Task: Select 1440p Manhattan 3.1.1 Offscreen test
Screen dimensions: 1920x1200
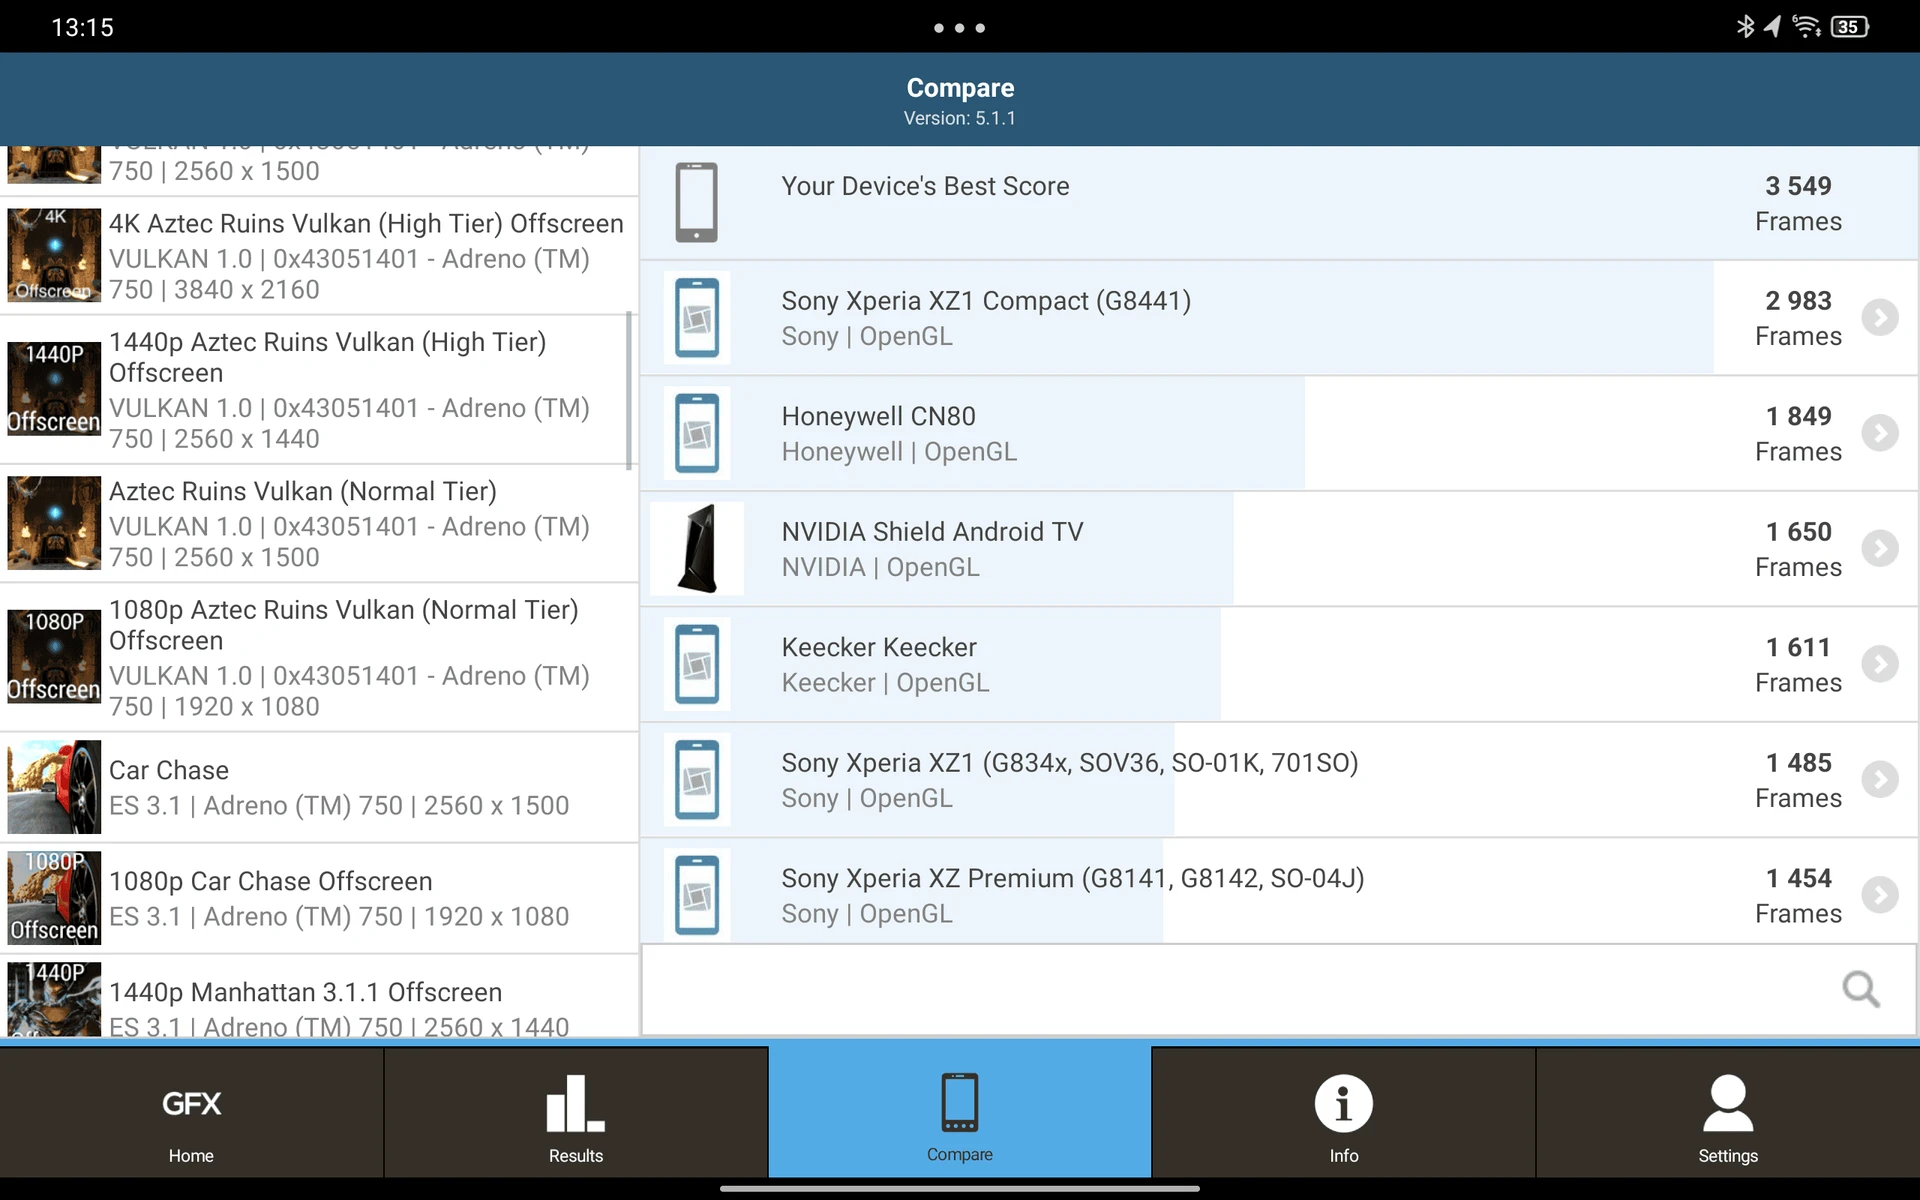Action: [x=319, y=997]
